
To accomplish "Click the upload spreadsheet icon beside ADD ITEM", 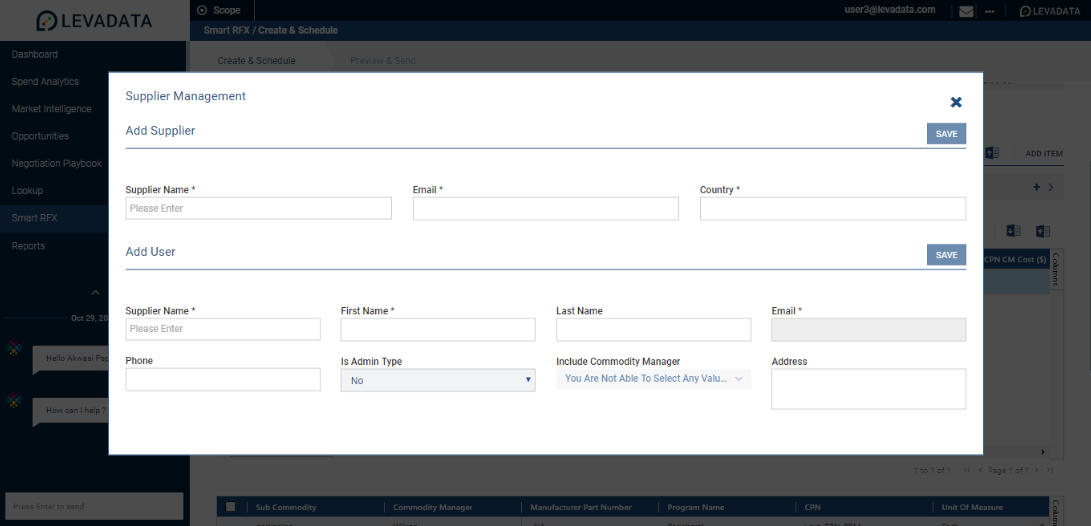I will 992,153.
